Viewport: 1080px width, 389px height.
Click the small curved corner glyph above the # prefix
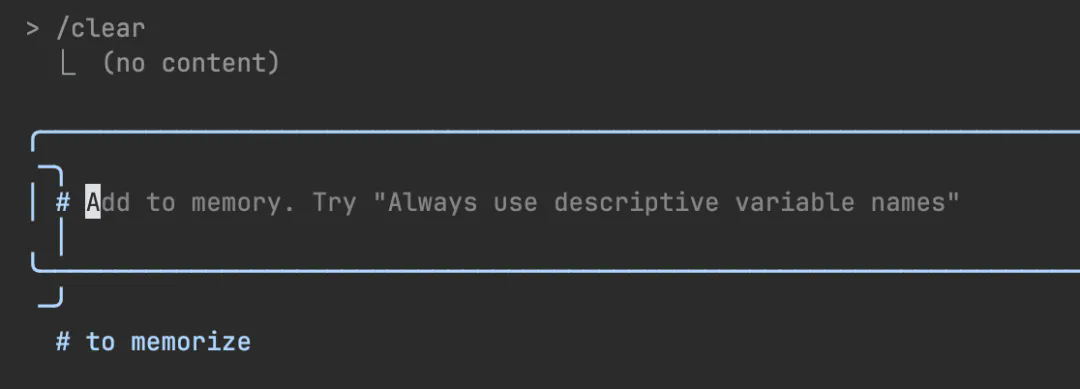(50, 173)
